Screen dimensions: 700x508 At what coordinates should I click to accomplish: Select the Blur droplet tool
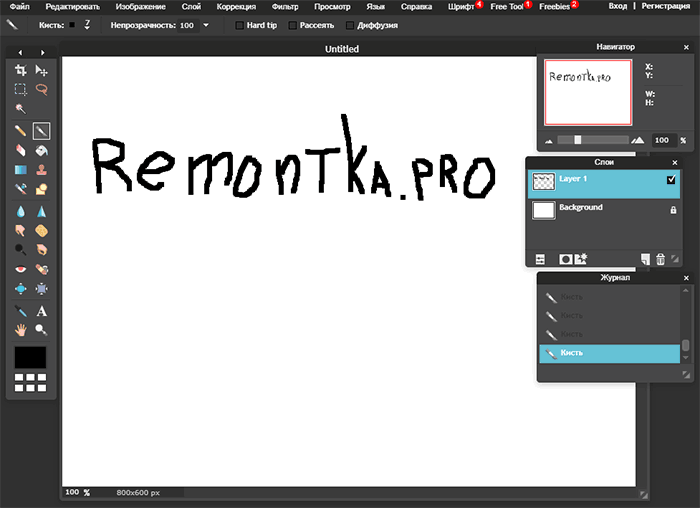(21, 211)
